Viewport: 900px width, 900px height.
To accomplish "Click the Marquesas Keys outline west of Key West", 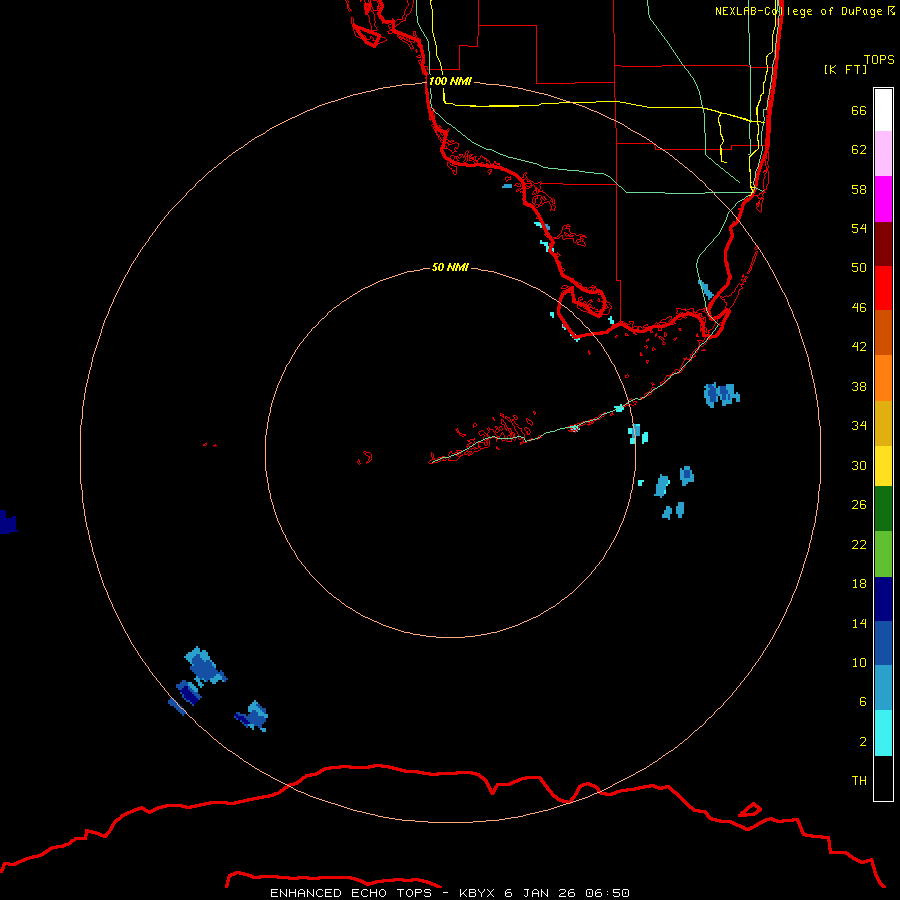I will 365,458.
